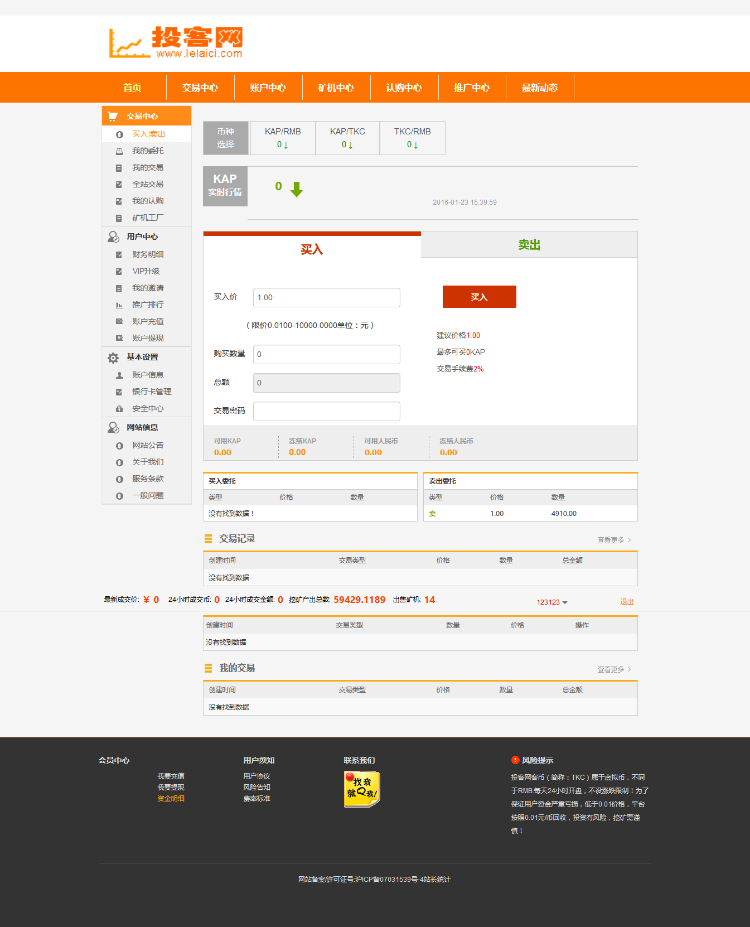
Task: Click the green down arrow in KAP 实时行情
Action: (297, 189)
